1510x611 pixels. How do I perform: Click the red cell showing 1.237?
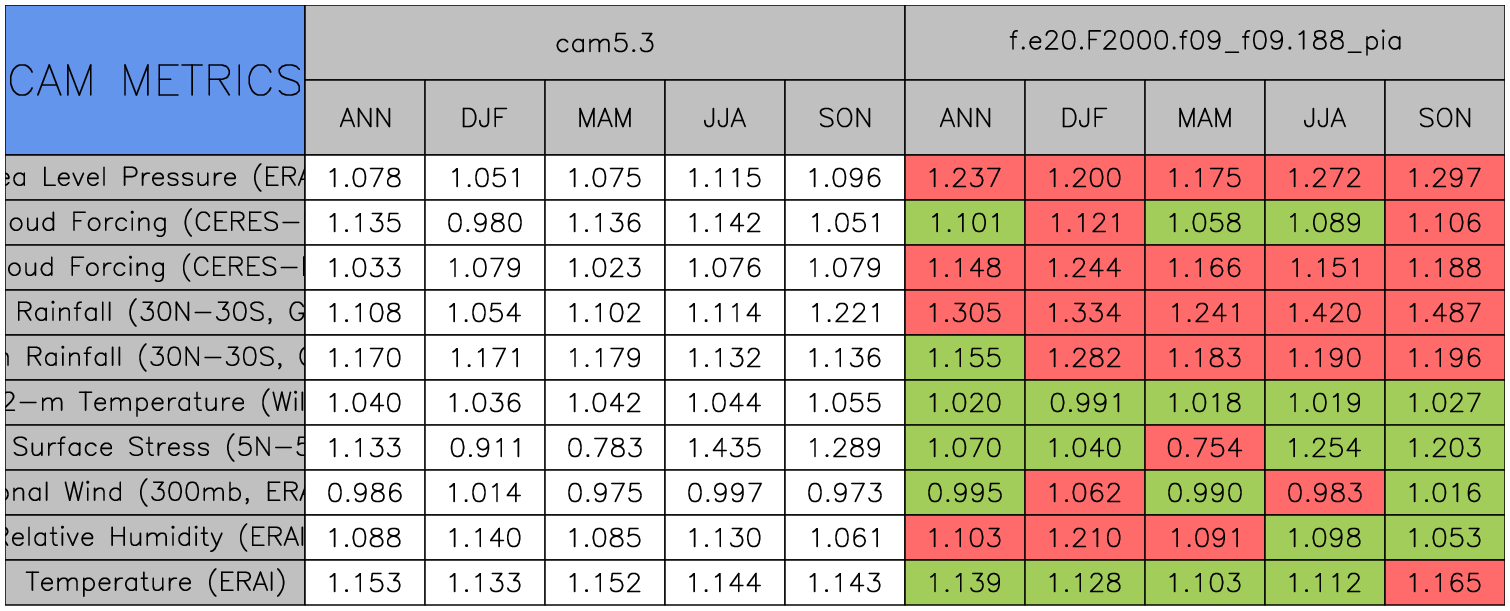(x=964, y=177)
